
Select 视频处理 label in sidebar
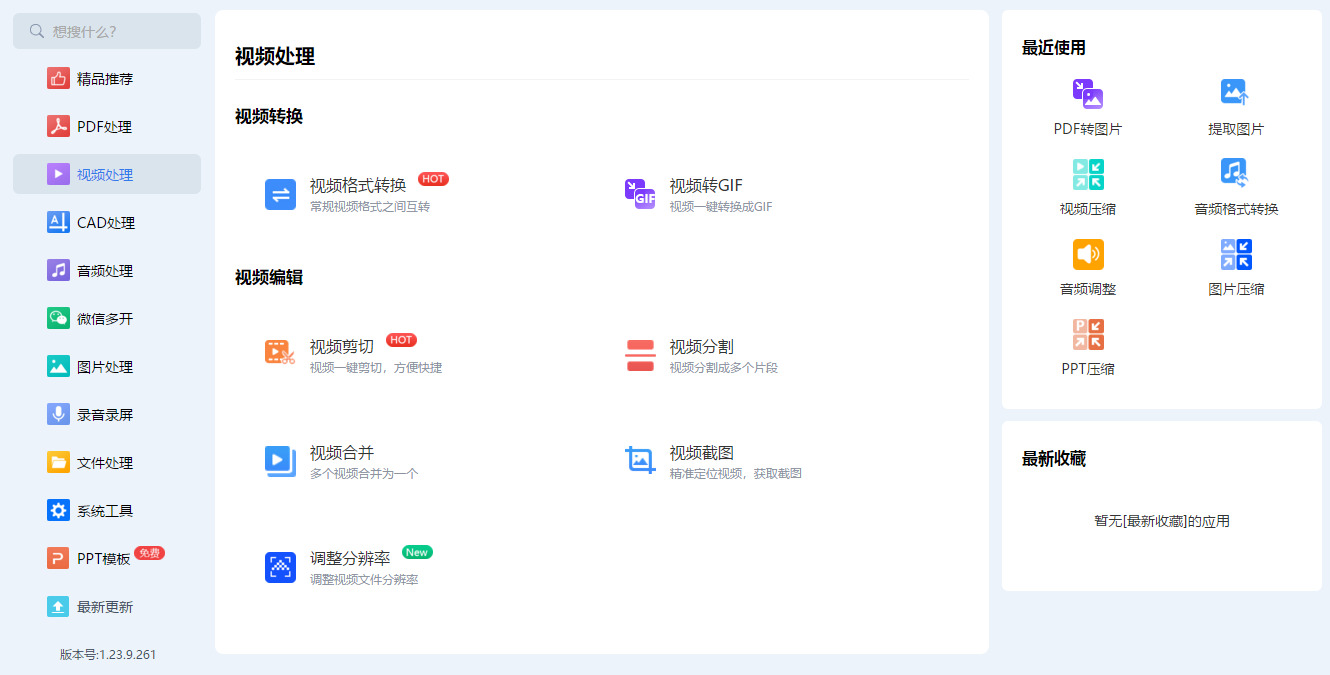(105, 175)
